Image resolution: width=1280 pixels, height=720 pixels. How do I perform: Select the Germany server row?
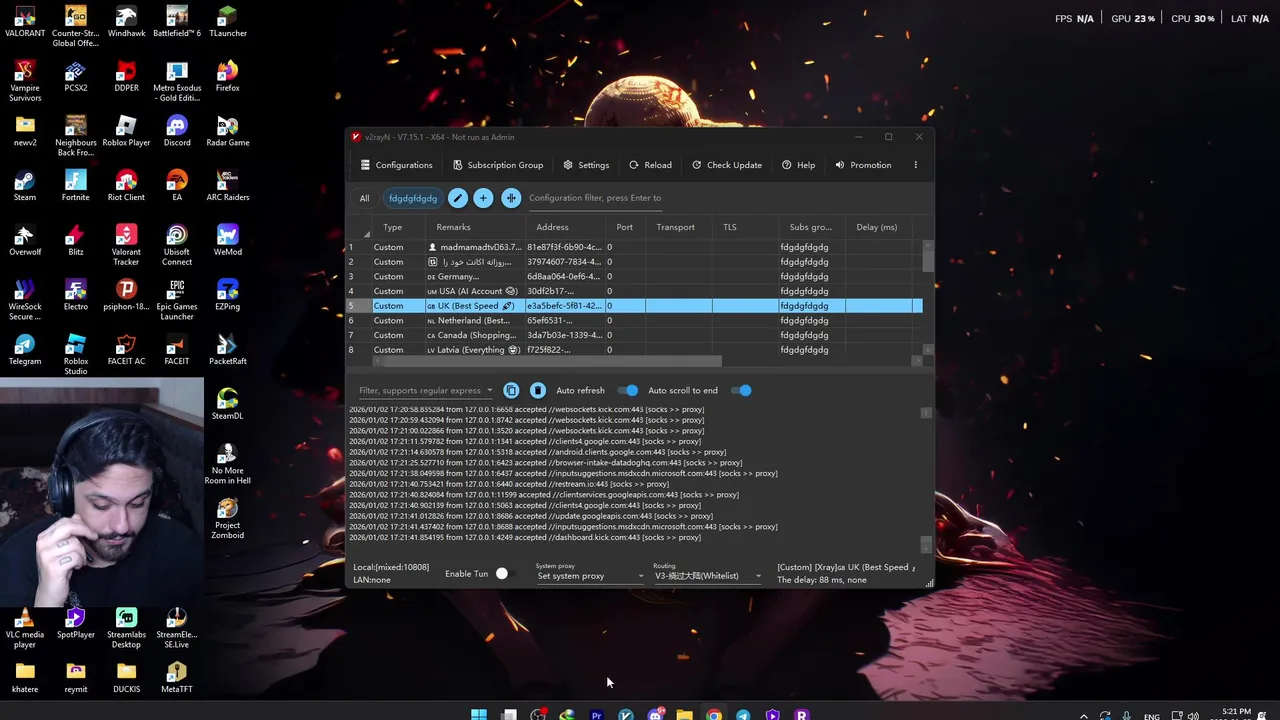pyautogui.click(x=634, y=276)
